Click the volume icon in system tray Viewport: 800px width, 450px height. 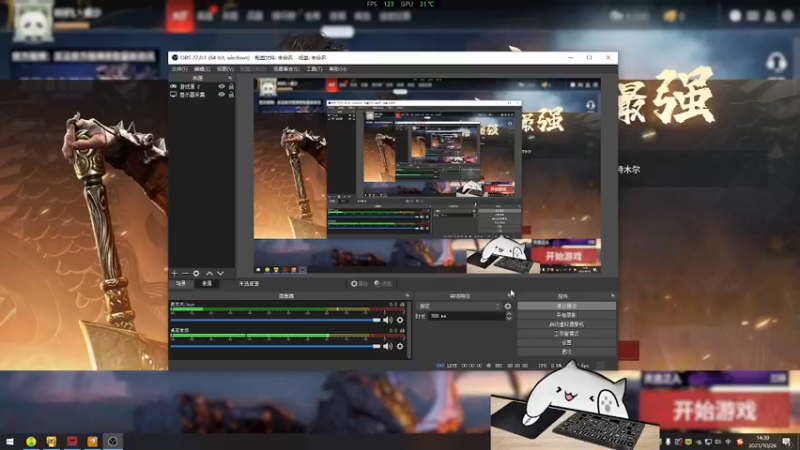[718, 442]
